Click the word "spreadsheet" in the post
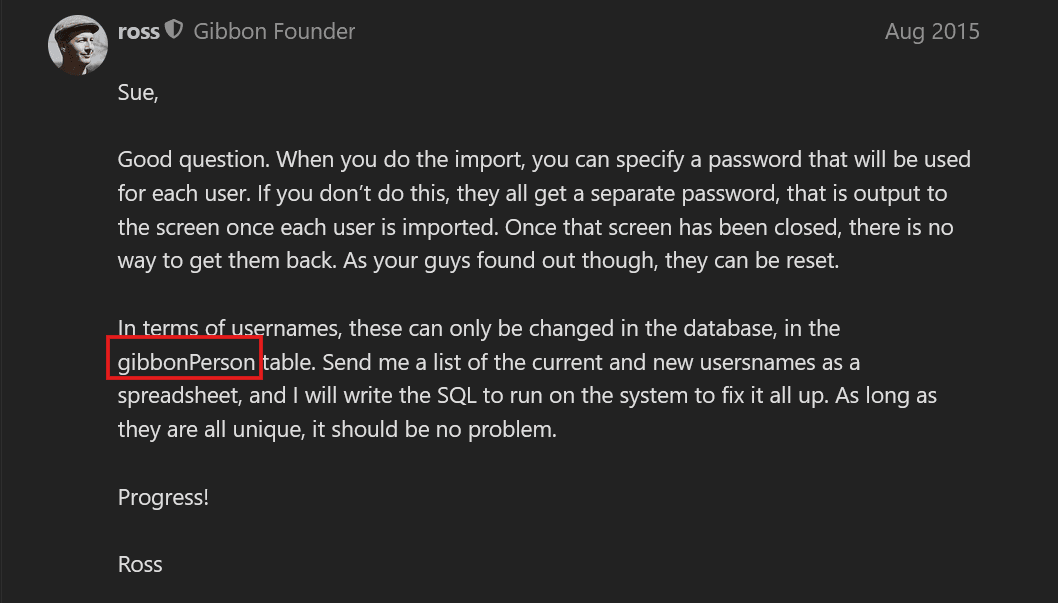Screen dimensions: 1058x603 coord(177,396)
